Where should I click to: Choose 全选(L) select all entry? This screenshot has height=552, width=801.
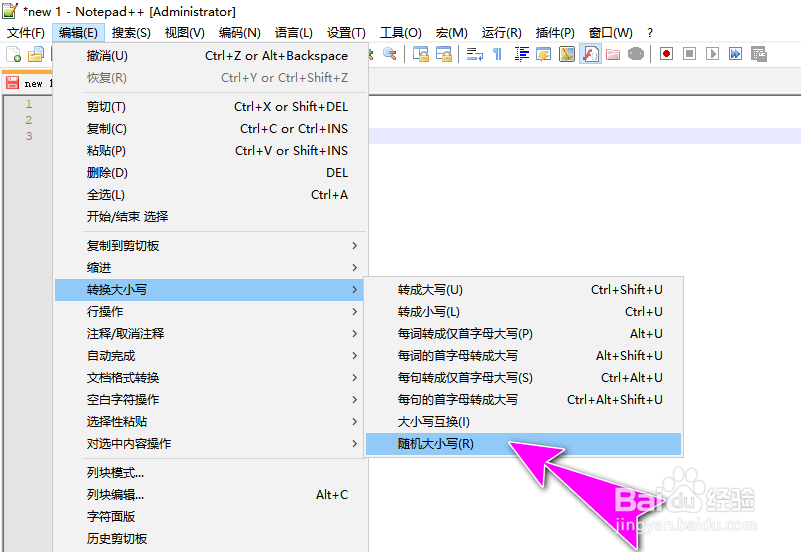210,195
